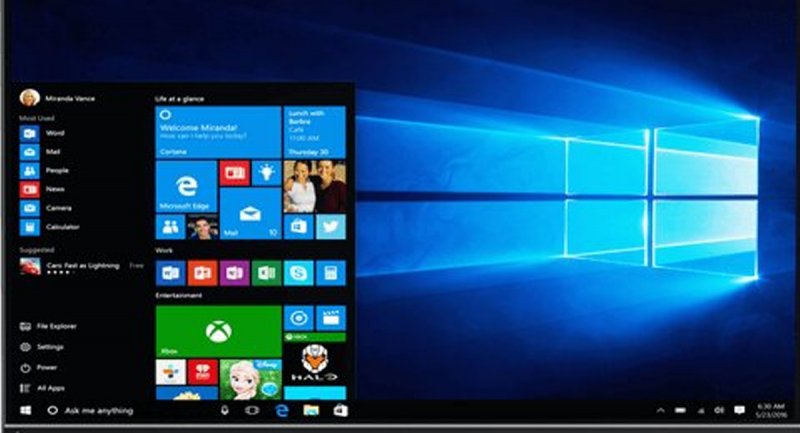Screen dimensions: 800x433
Task: Click the Life at a glance heading
Action: coord(179,99)
